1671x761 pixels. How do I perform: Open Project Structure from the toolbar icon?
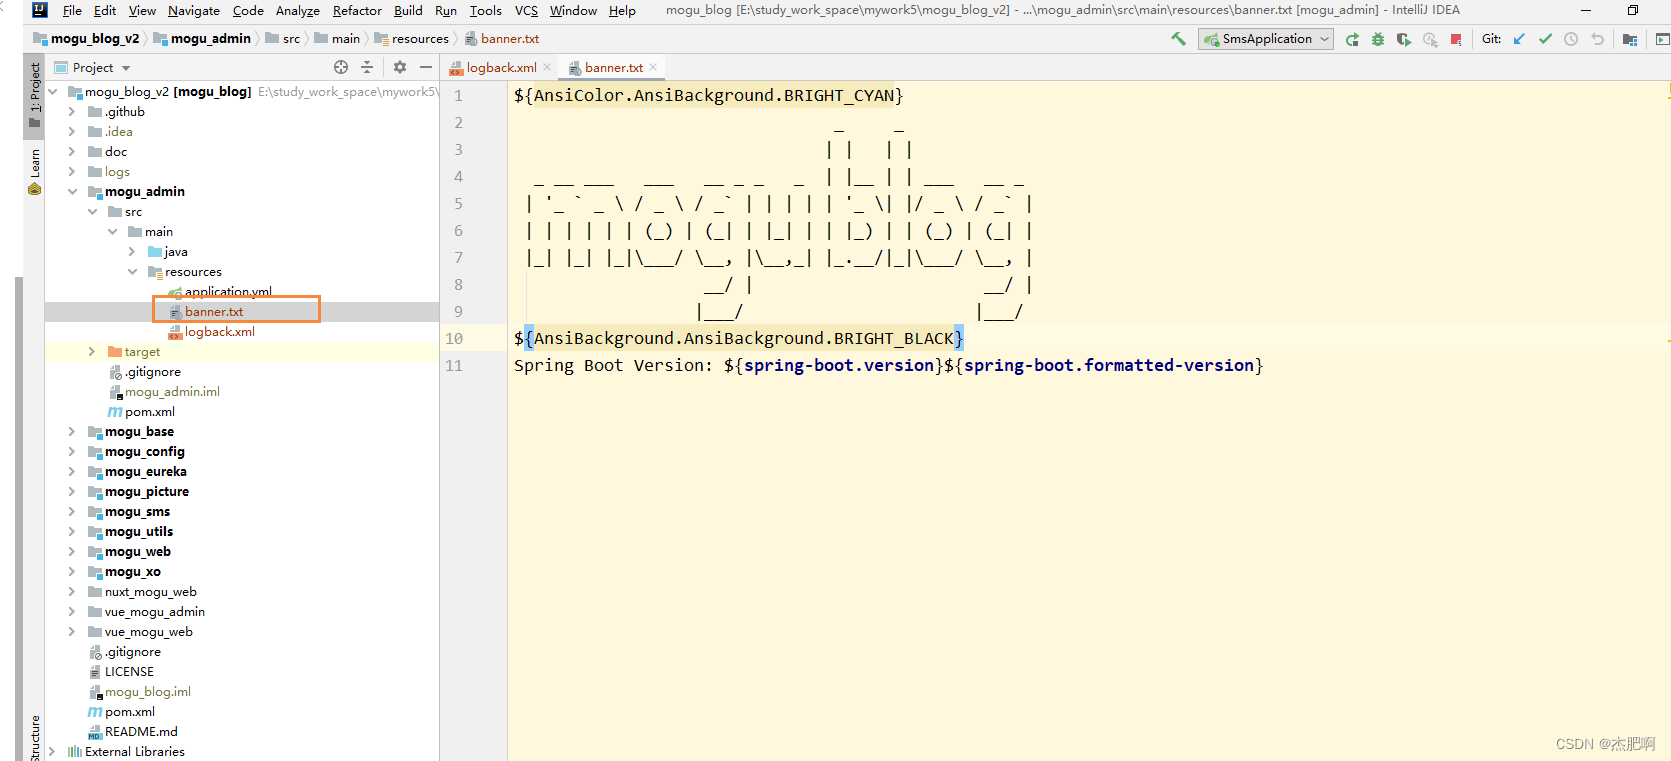1630,39
